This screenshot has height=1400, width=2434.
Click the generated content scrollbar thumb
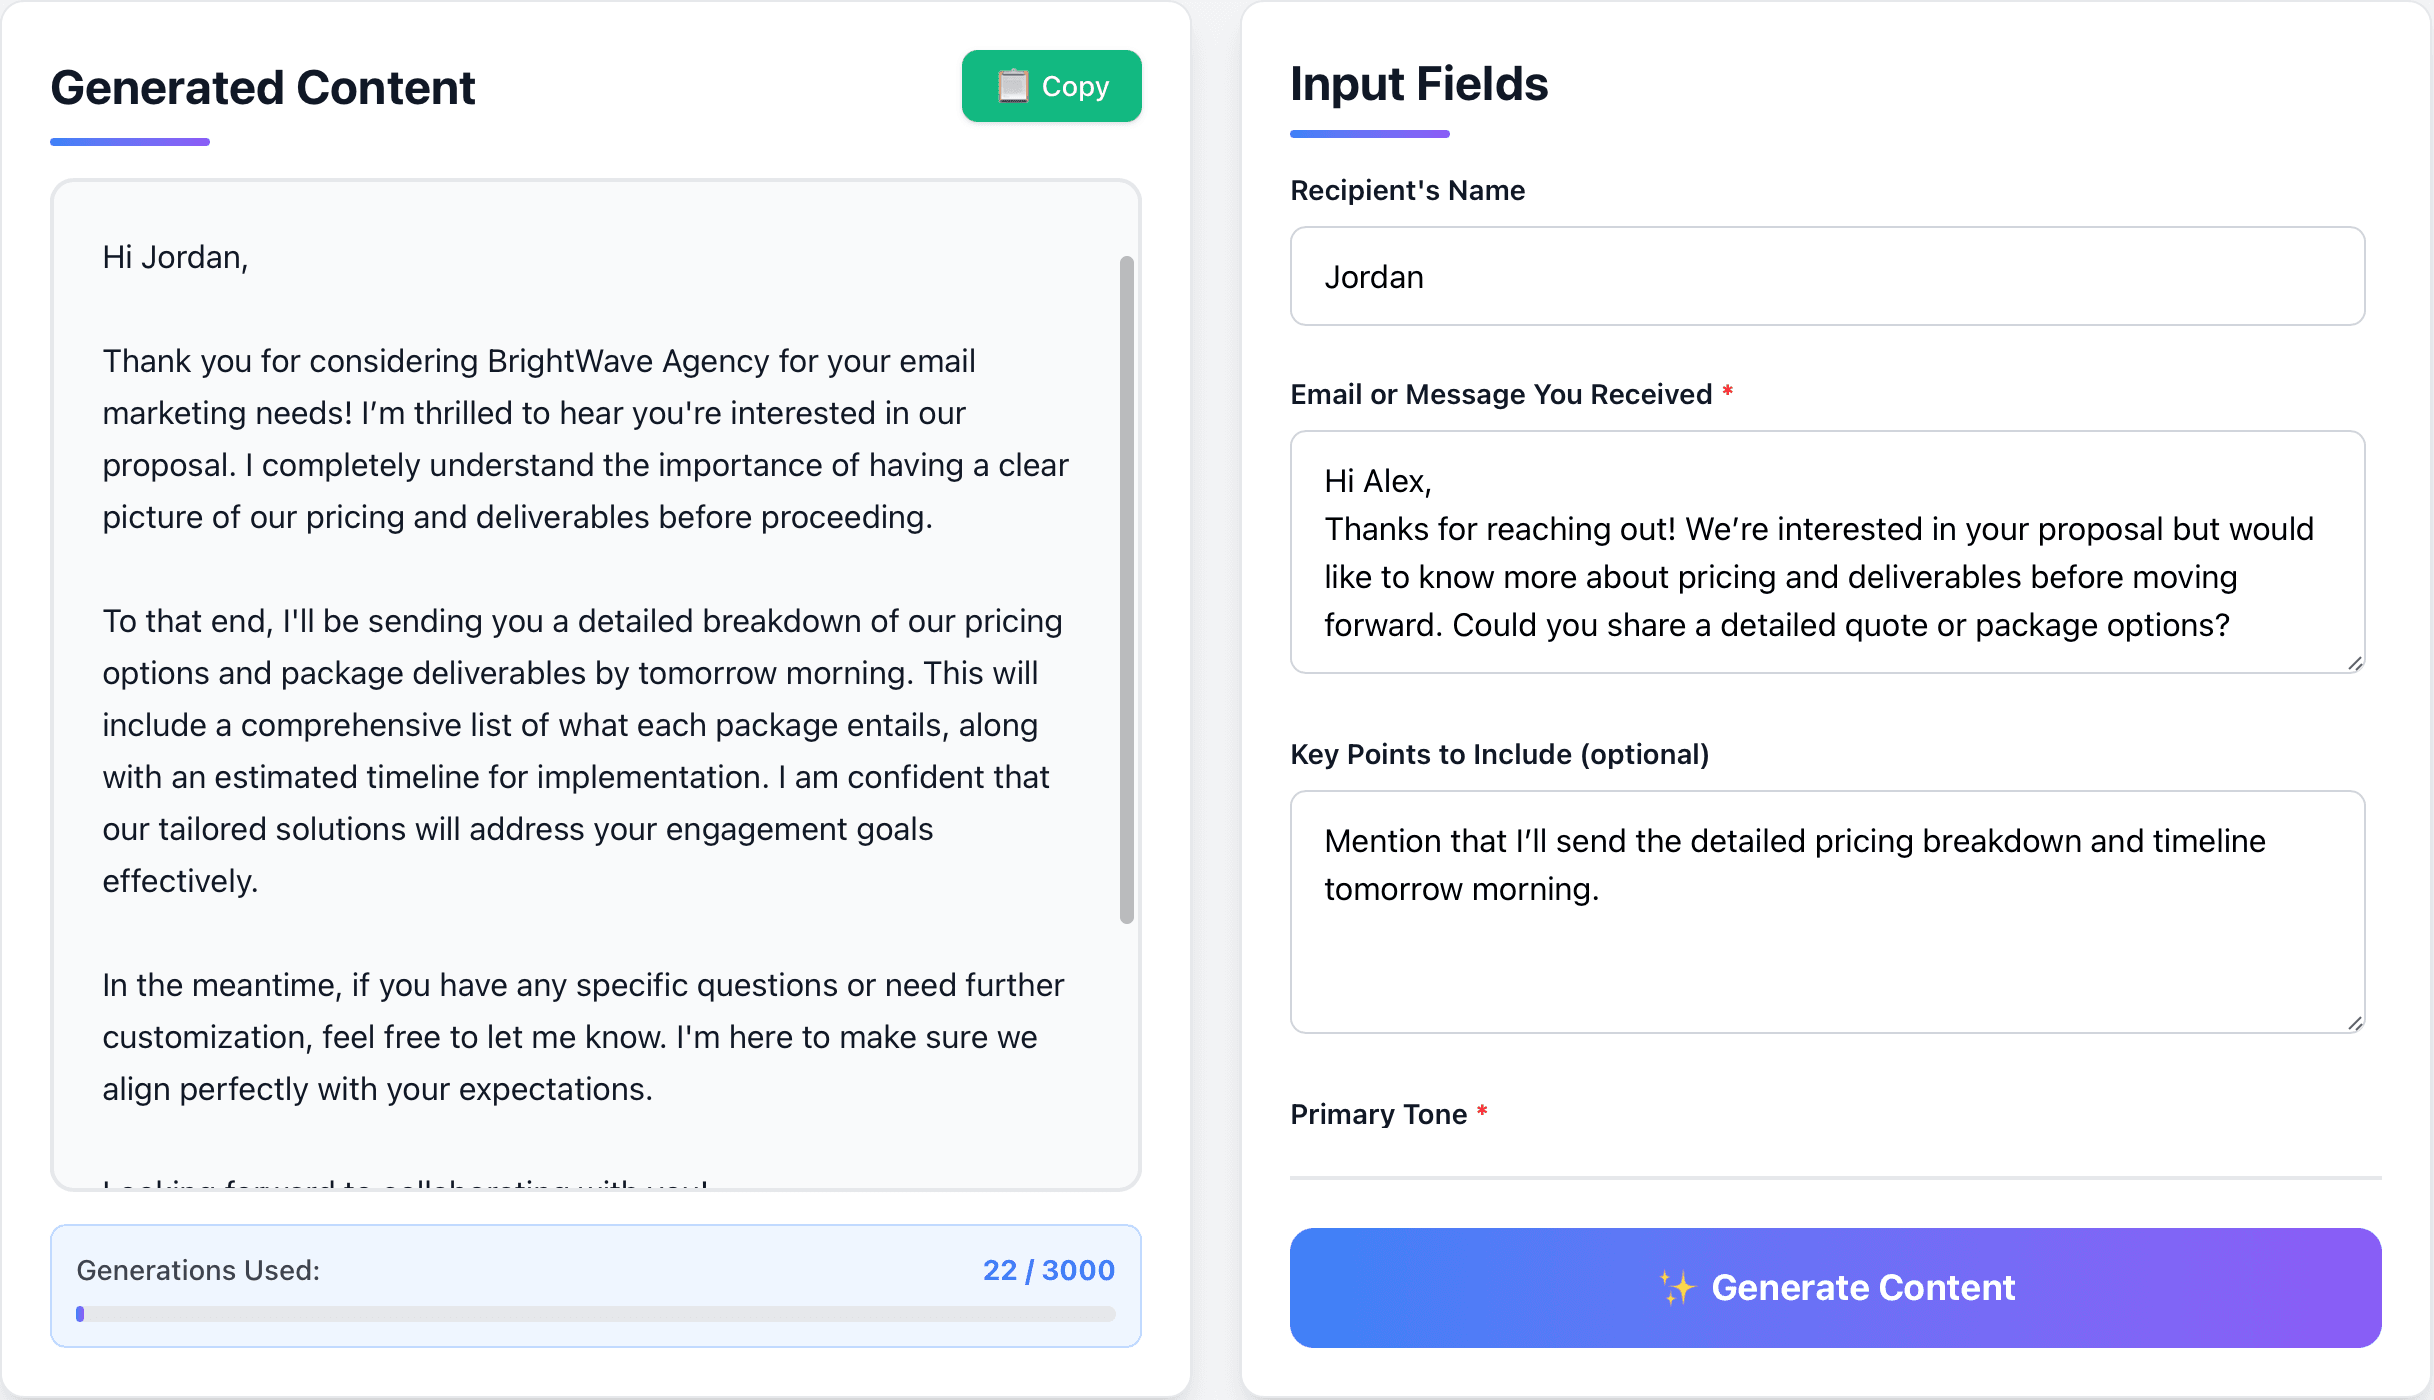1127,590
